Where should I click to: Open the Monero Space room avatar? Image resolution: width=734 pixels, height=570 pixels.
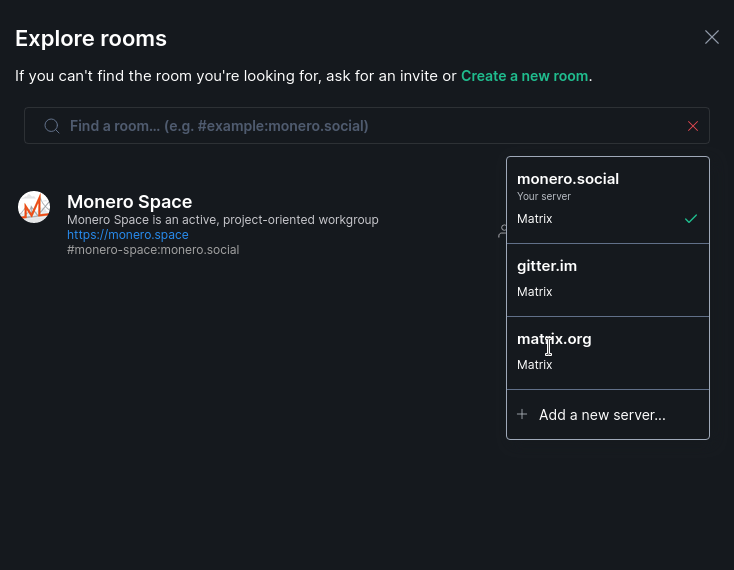(x=34, y=207)
